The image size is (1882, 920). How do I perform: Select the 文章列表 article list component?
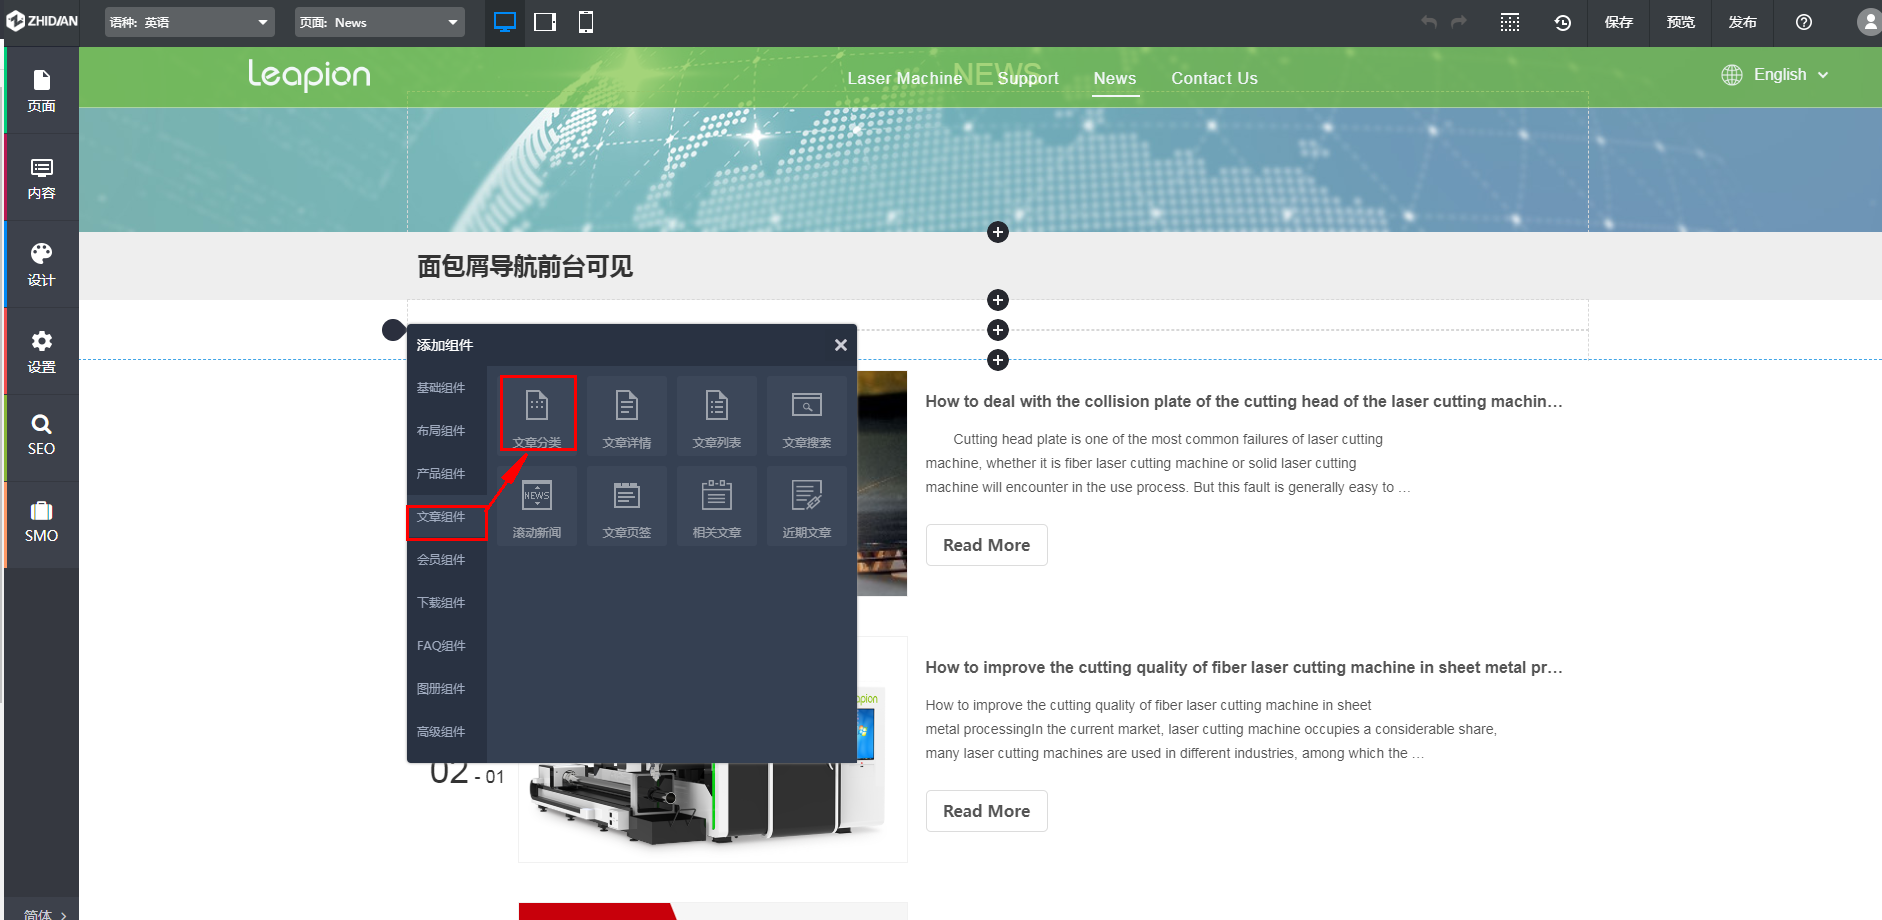tap(717, 413)
